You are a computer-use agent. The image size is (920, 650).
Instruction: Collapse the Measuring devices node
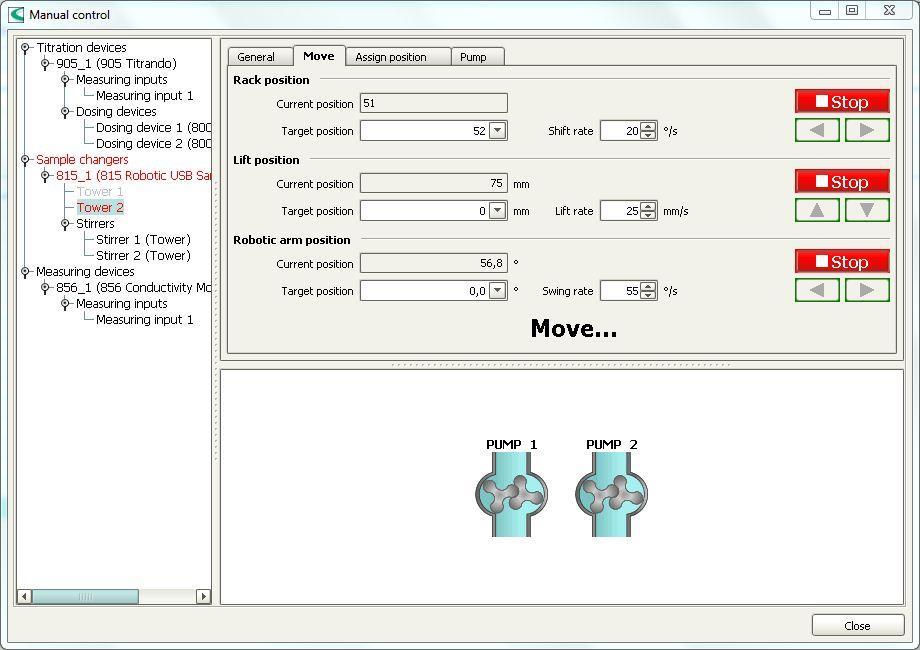(x=25, y=272)
